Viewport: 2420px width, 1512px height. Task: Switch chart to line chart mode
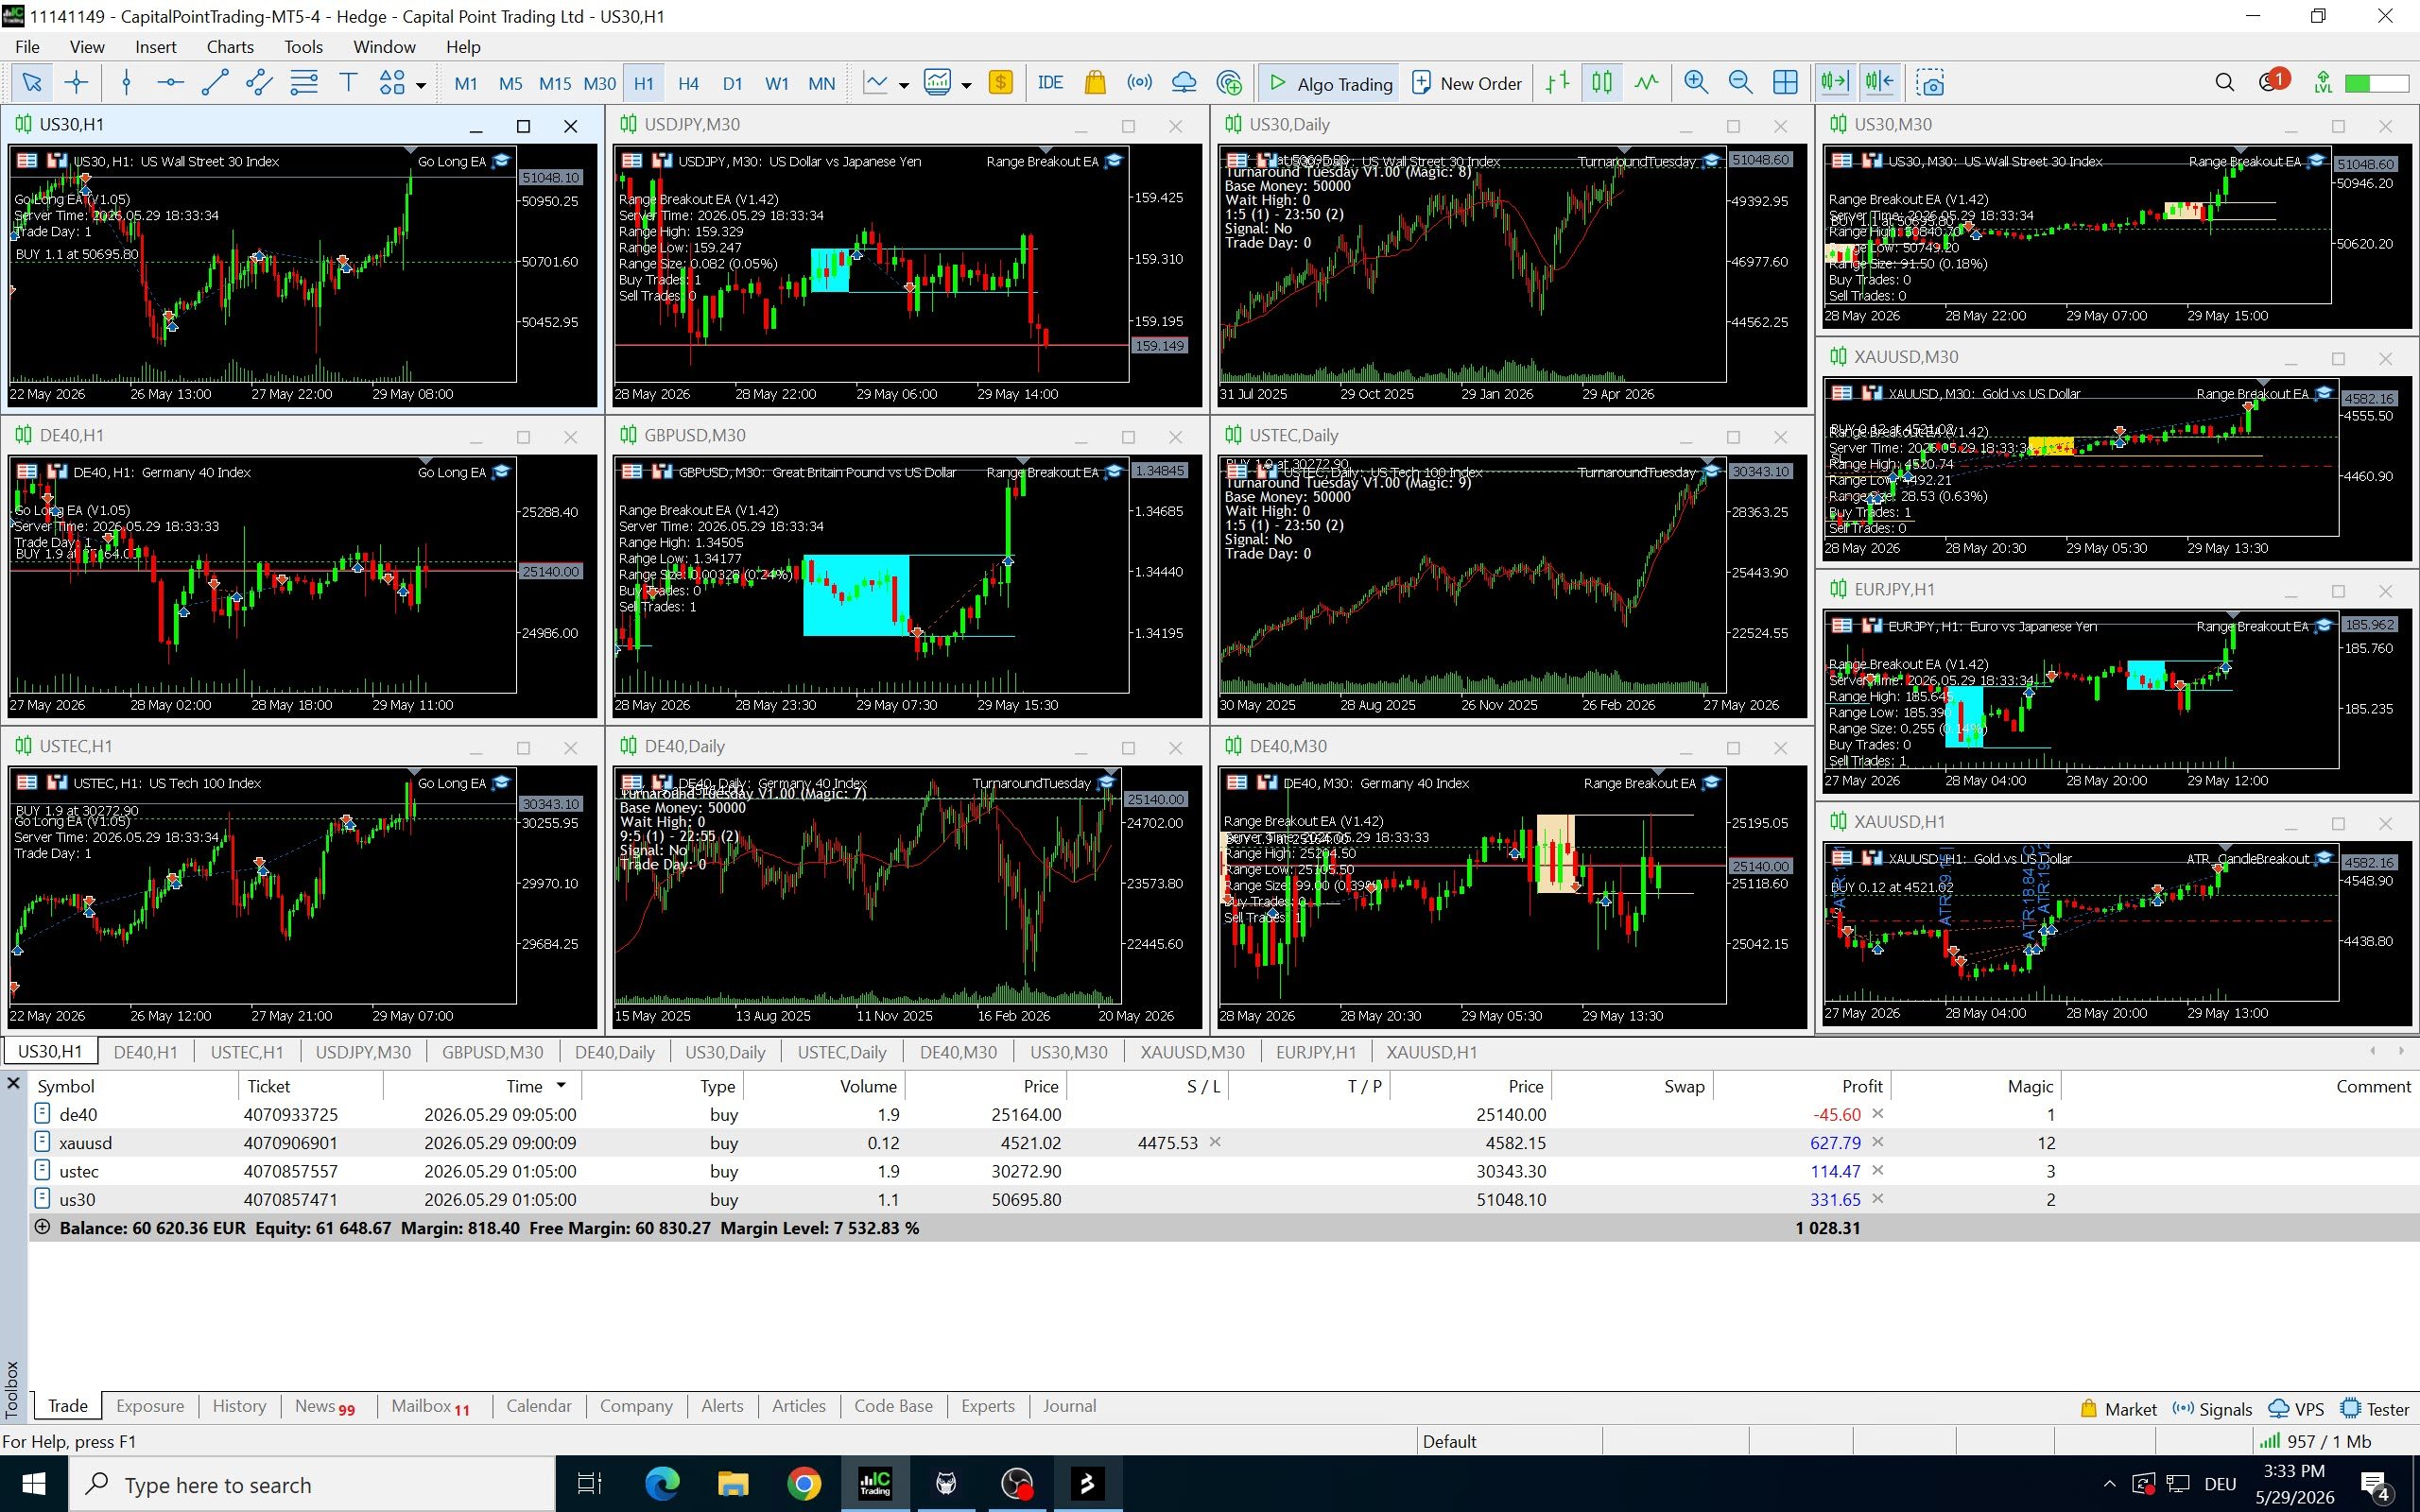click(x=1646, y=83)
